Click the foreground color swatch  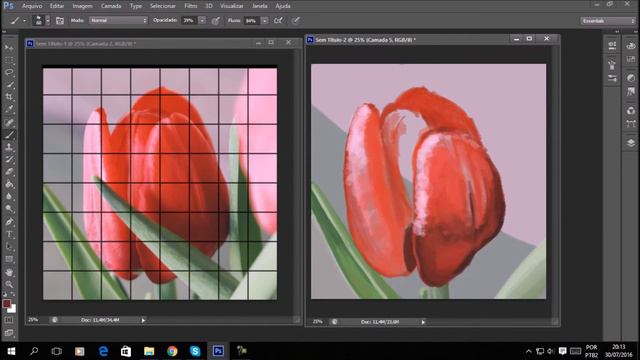7,303
